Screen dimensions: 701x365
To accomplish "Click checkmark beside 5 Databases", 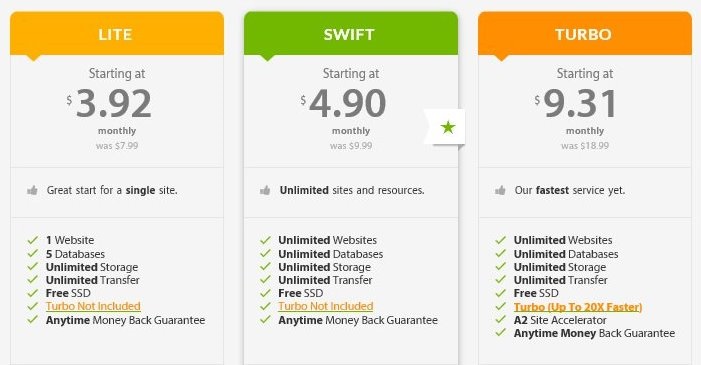I will click(x=33, y=254).
